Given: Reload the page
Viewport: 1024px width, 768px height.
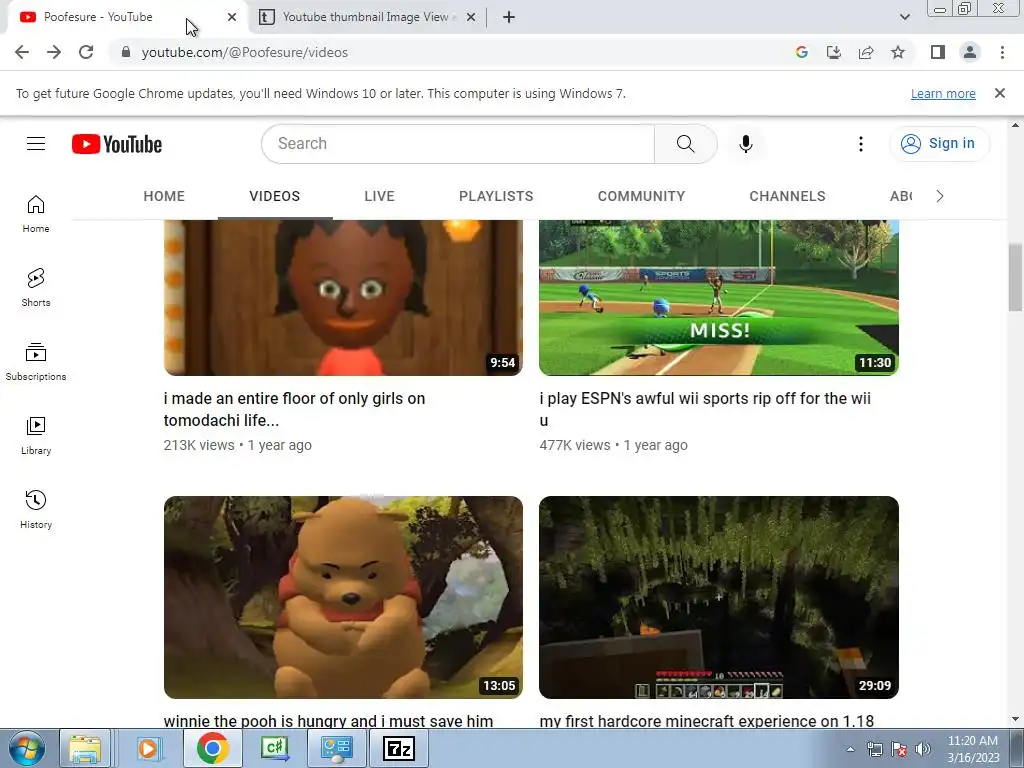Looking at the screenshot, I should click(86, 52).
